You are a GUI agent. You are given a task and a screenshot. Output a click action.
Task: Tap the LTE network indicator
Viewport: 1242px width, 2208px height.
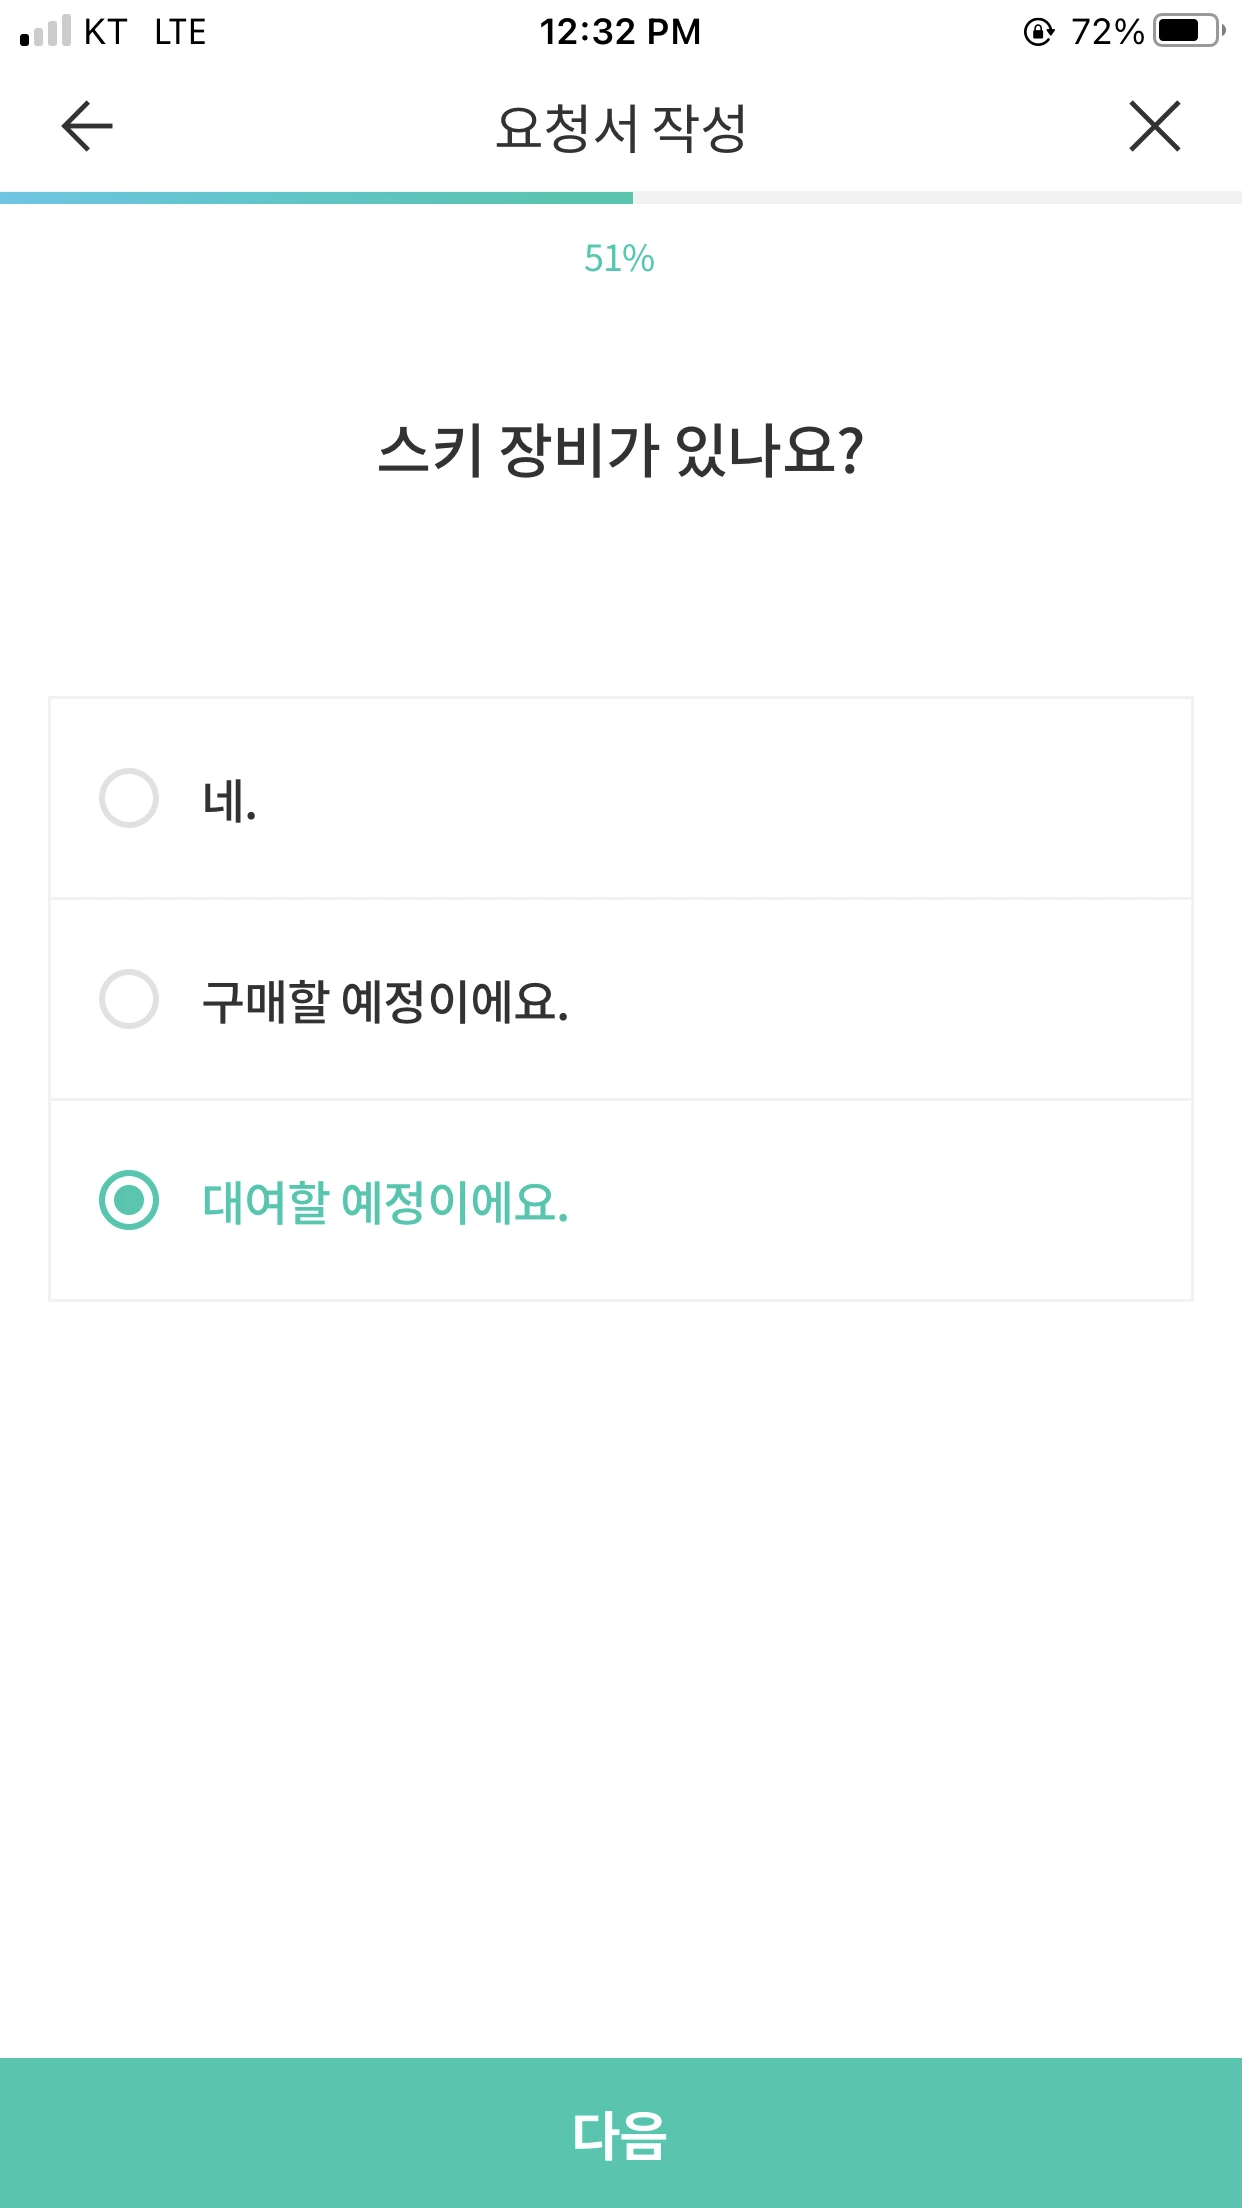pyautogui.click(x=180, y=32)
